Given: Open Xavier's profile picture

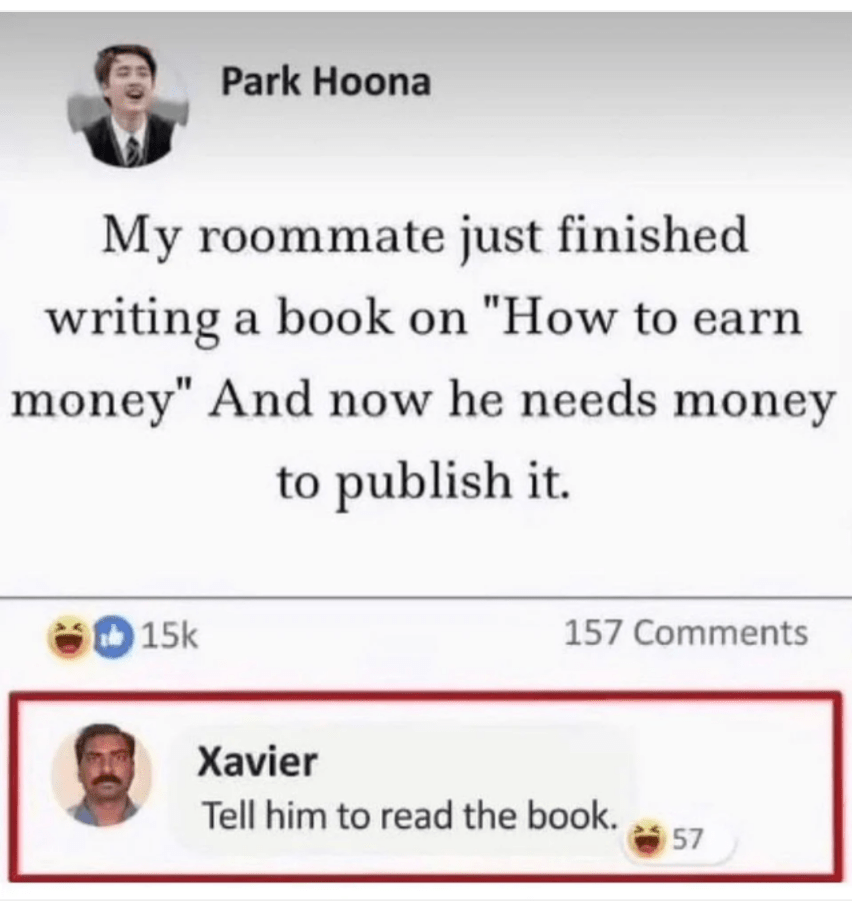Looking at the screenshot, I should click(103, 776).
